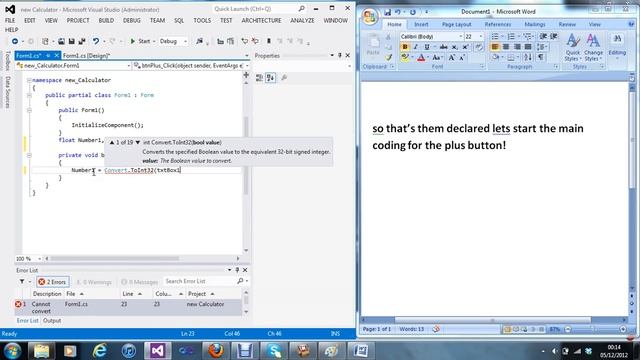640x360 pixels.
Task: Open Word Page Layout ribbon tab
Action: [x=456, y=24]
